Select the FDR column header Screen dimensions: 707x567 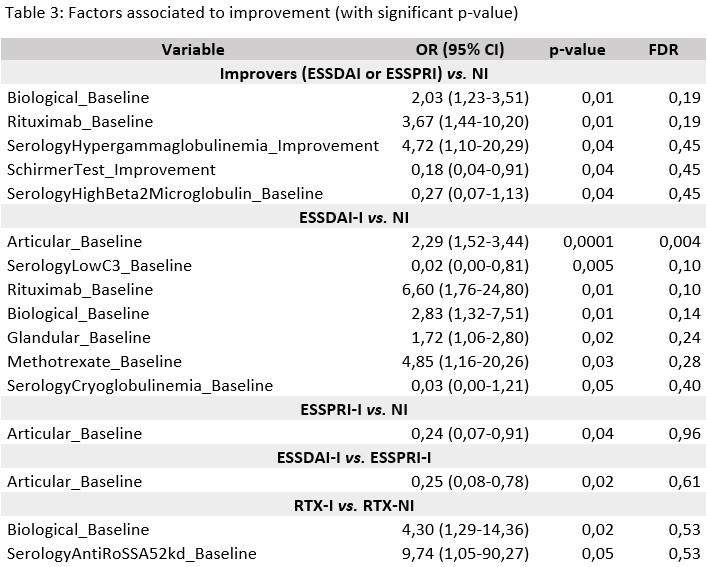coord(665,49)
